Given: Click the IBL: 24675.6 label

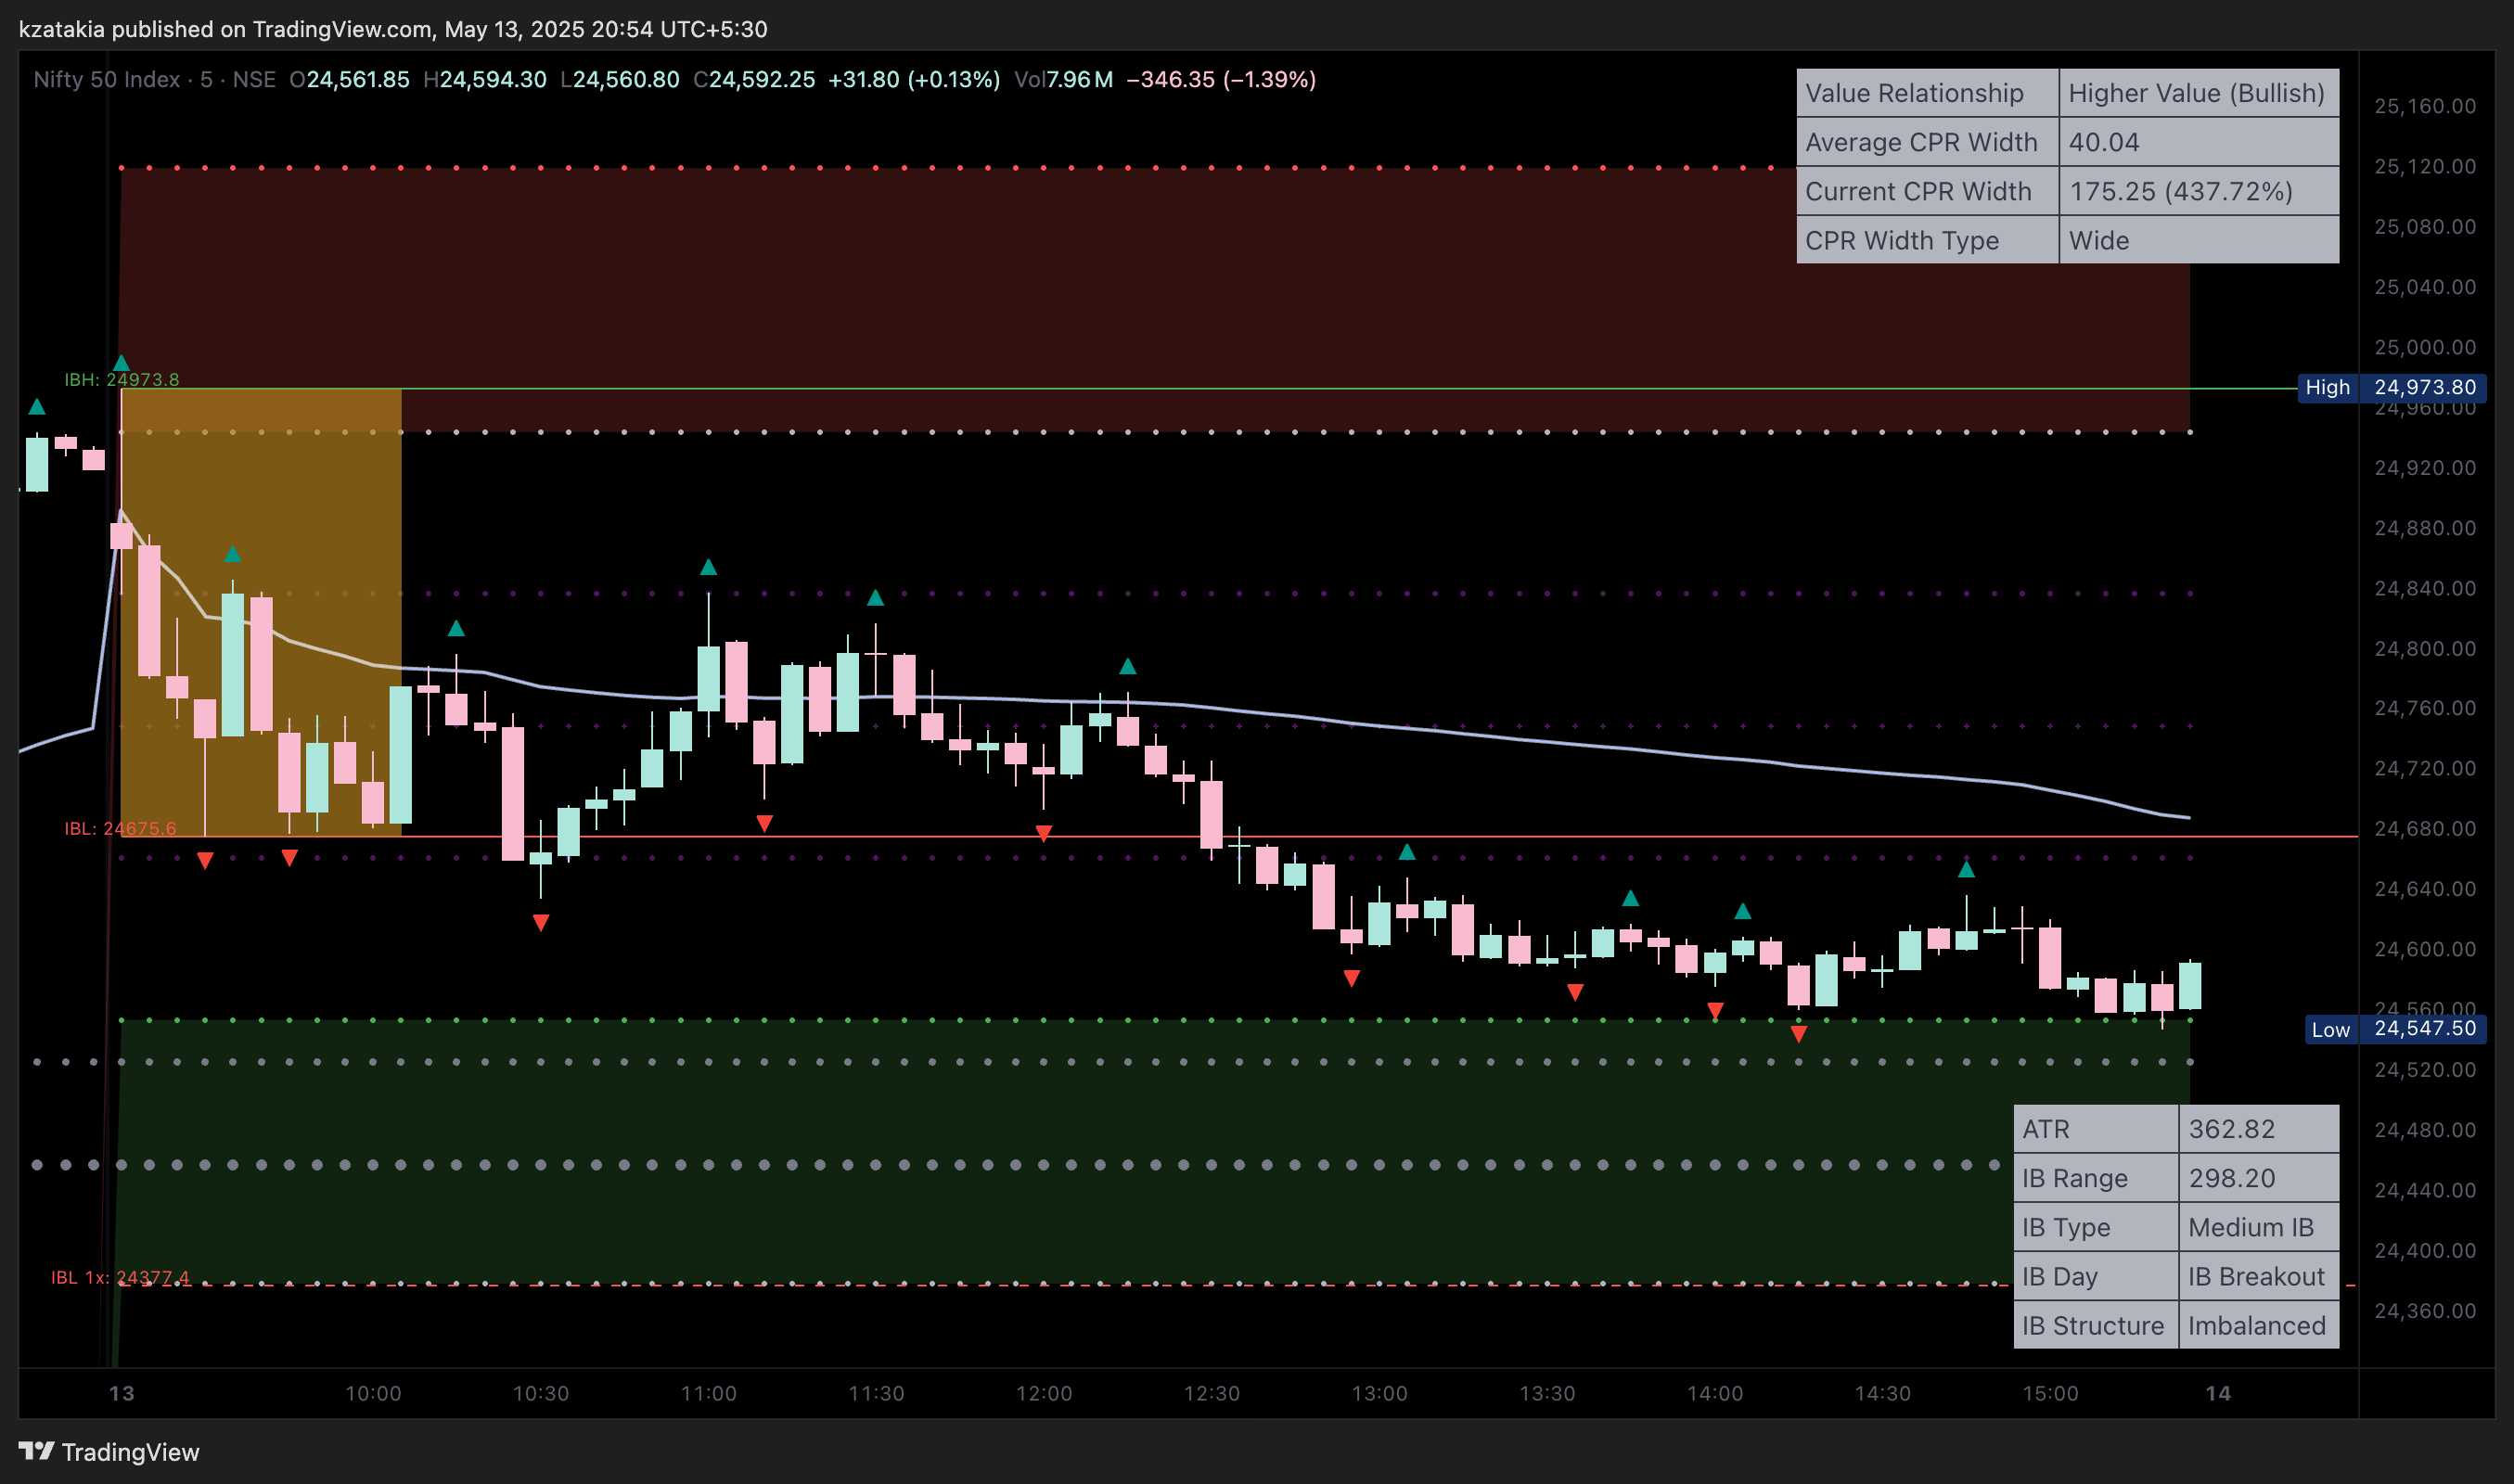Looking at the screenshot, I should (120, 829).
